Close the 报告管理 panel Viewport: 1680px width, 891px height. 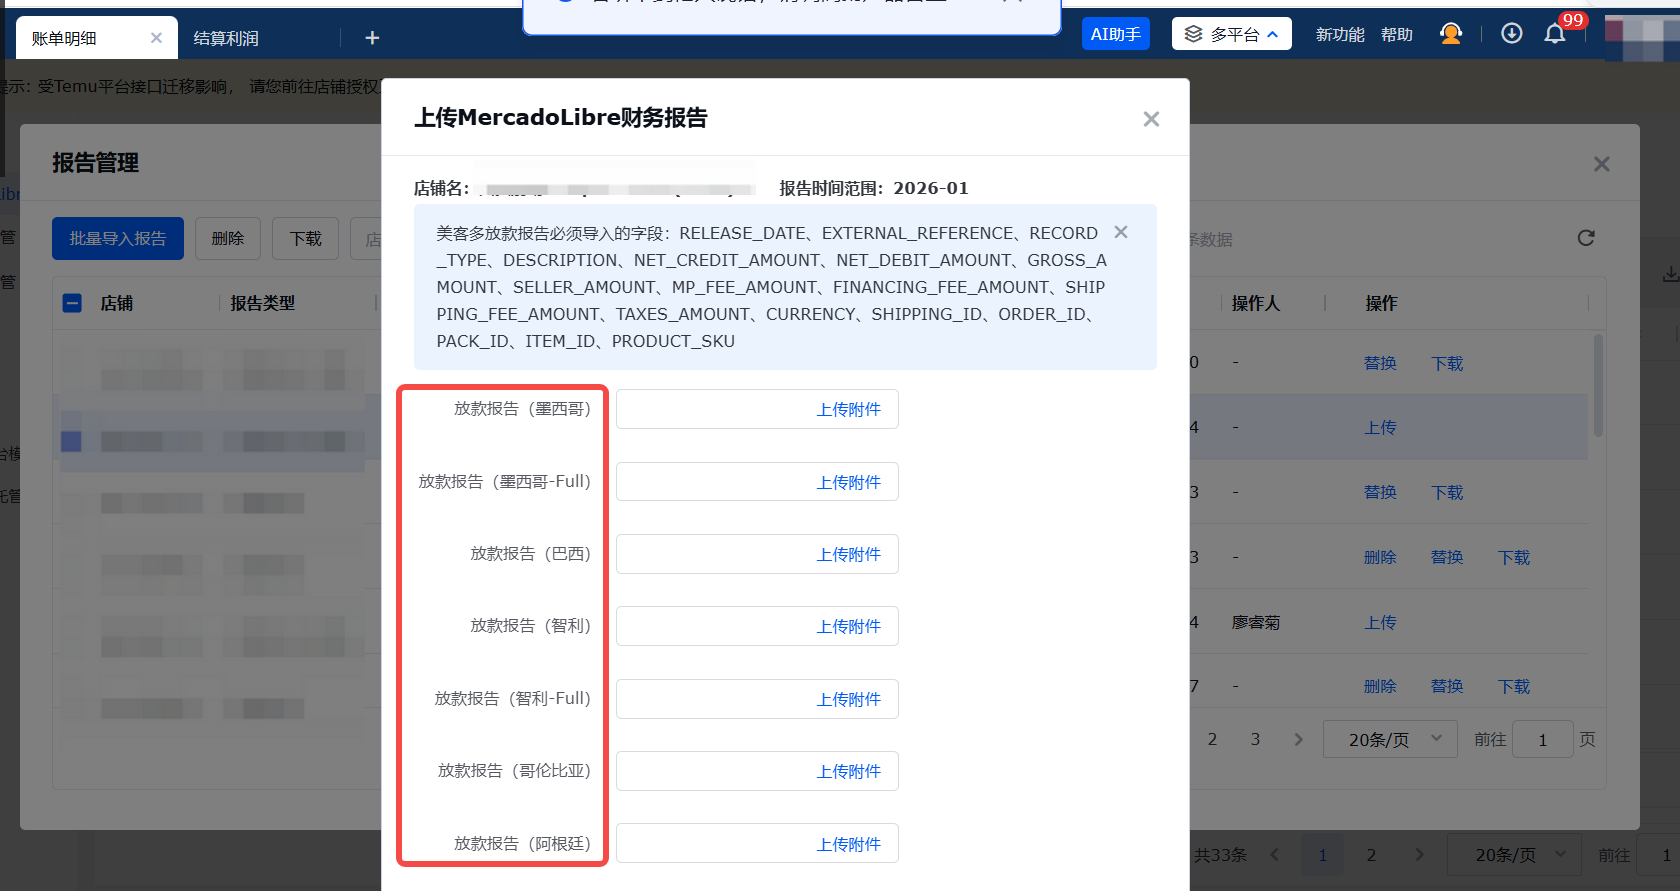pos(1601,164)
